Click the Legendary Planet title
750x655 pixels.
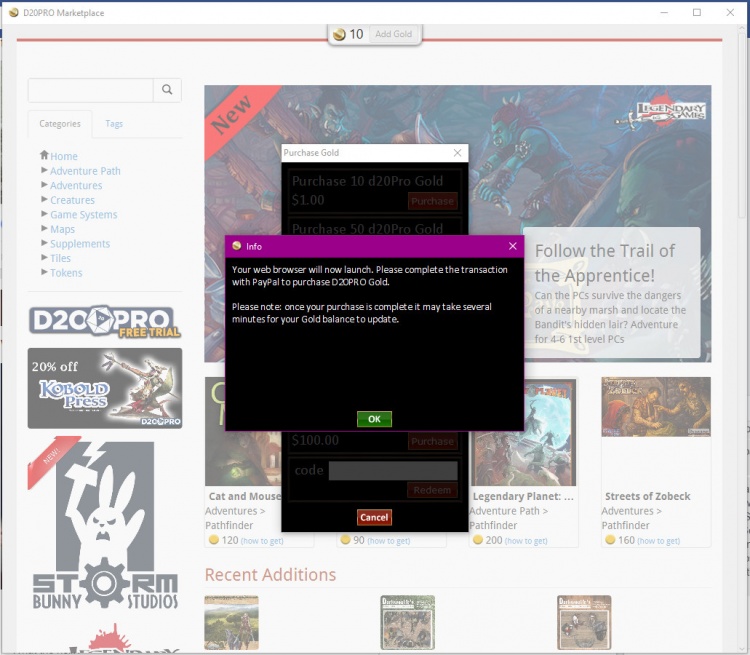(523, 496)
